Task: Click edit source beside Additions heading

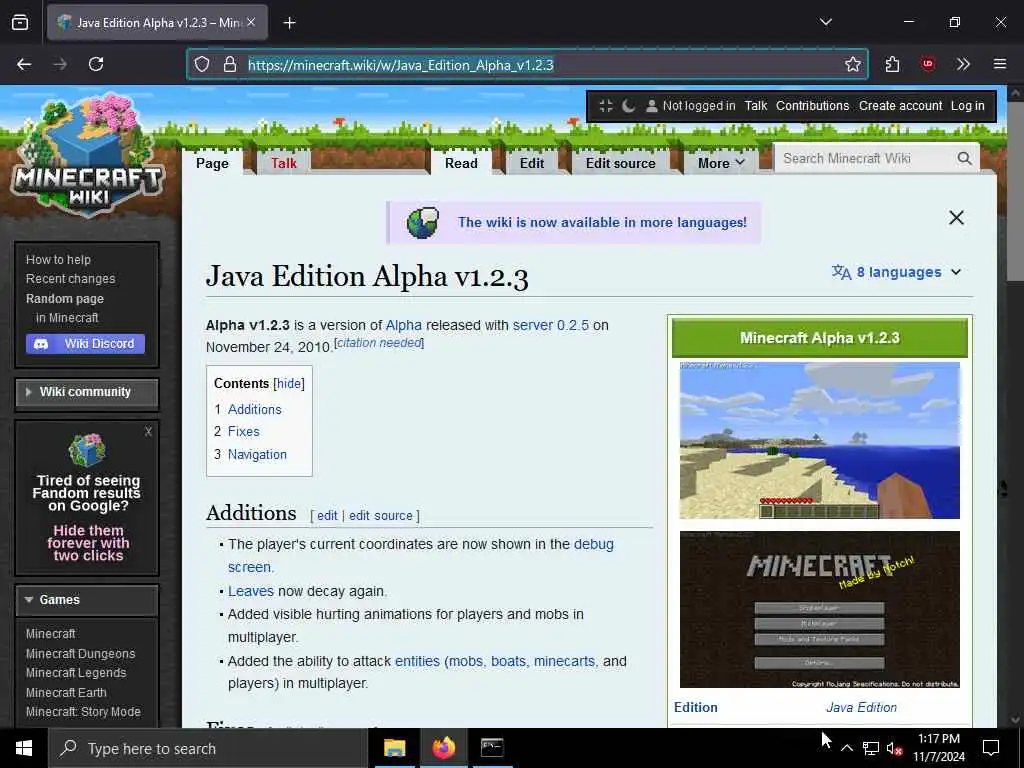Action: [381, 516]
